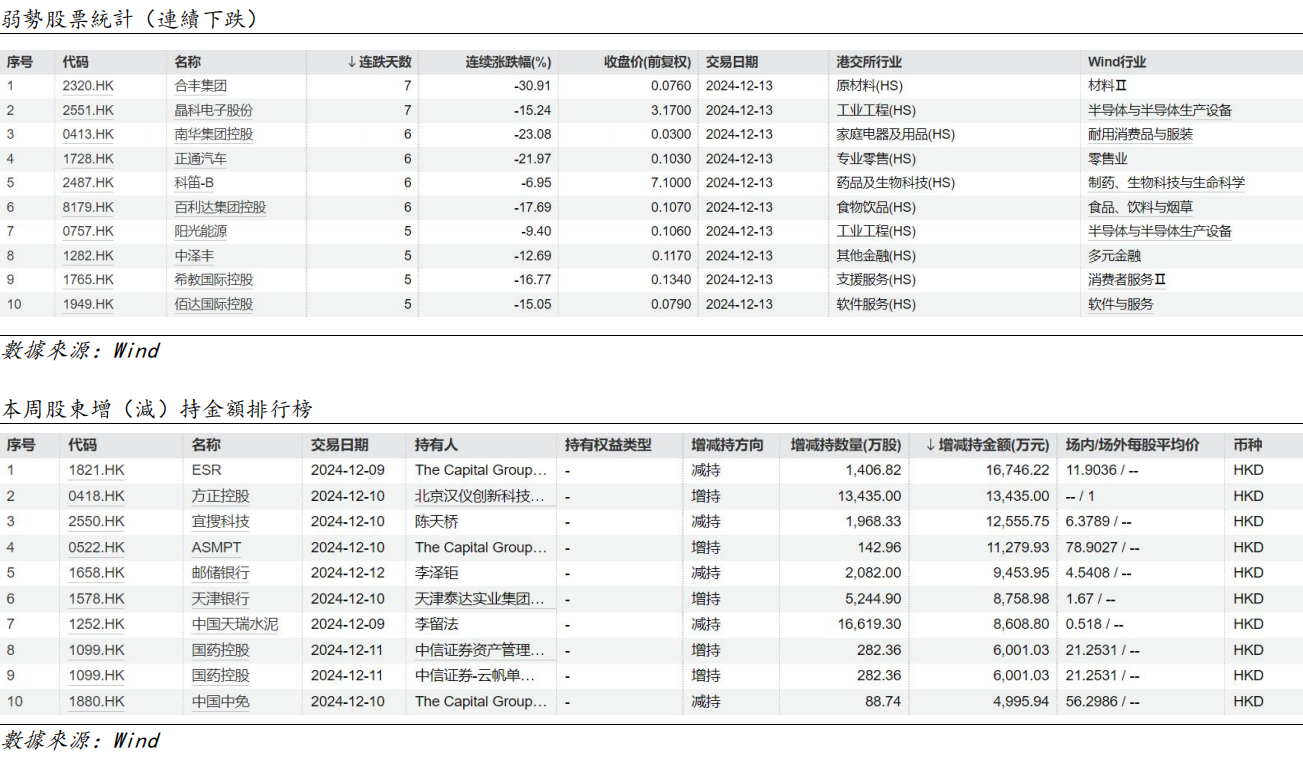This screenshot has height=763, width=1303.
Task: Click the 港交所行业 column header
Action: [x=868, y=62]
